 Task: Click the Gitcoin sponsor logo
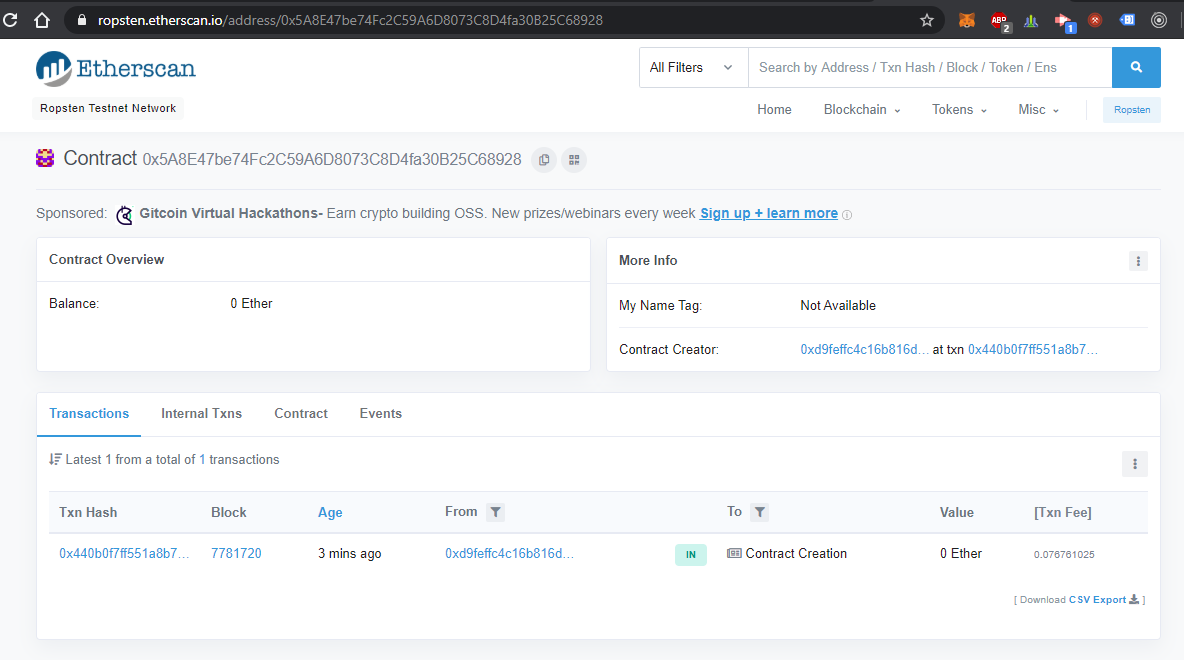pyautogui.click(x=125, y=215)
